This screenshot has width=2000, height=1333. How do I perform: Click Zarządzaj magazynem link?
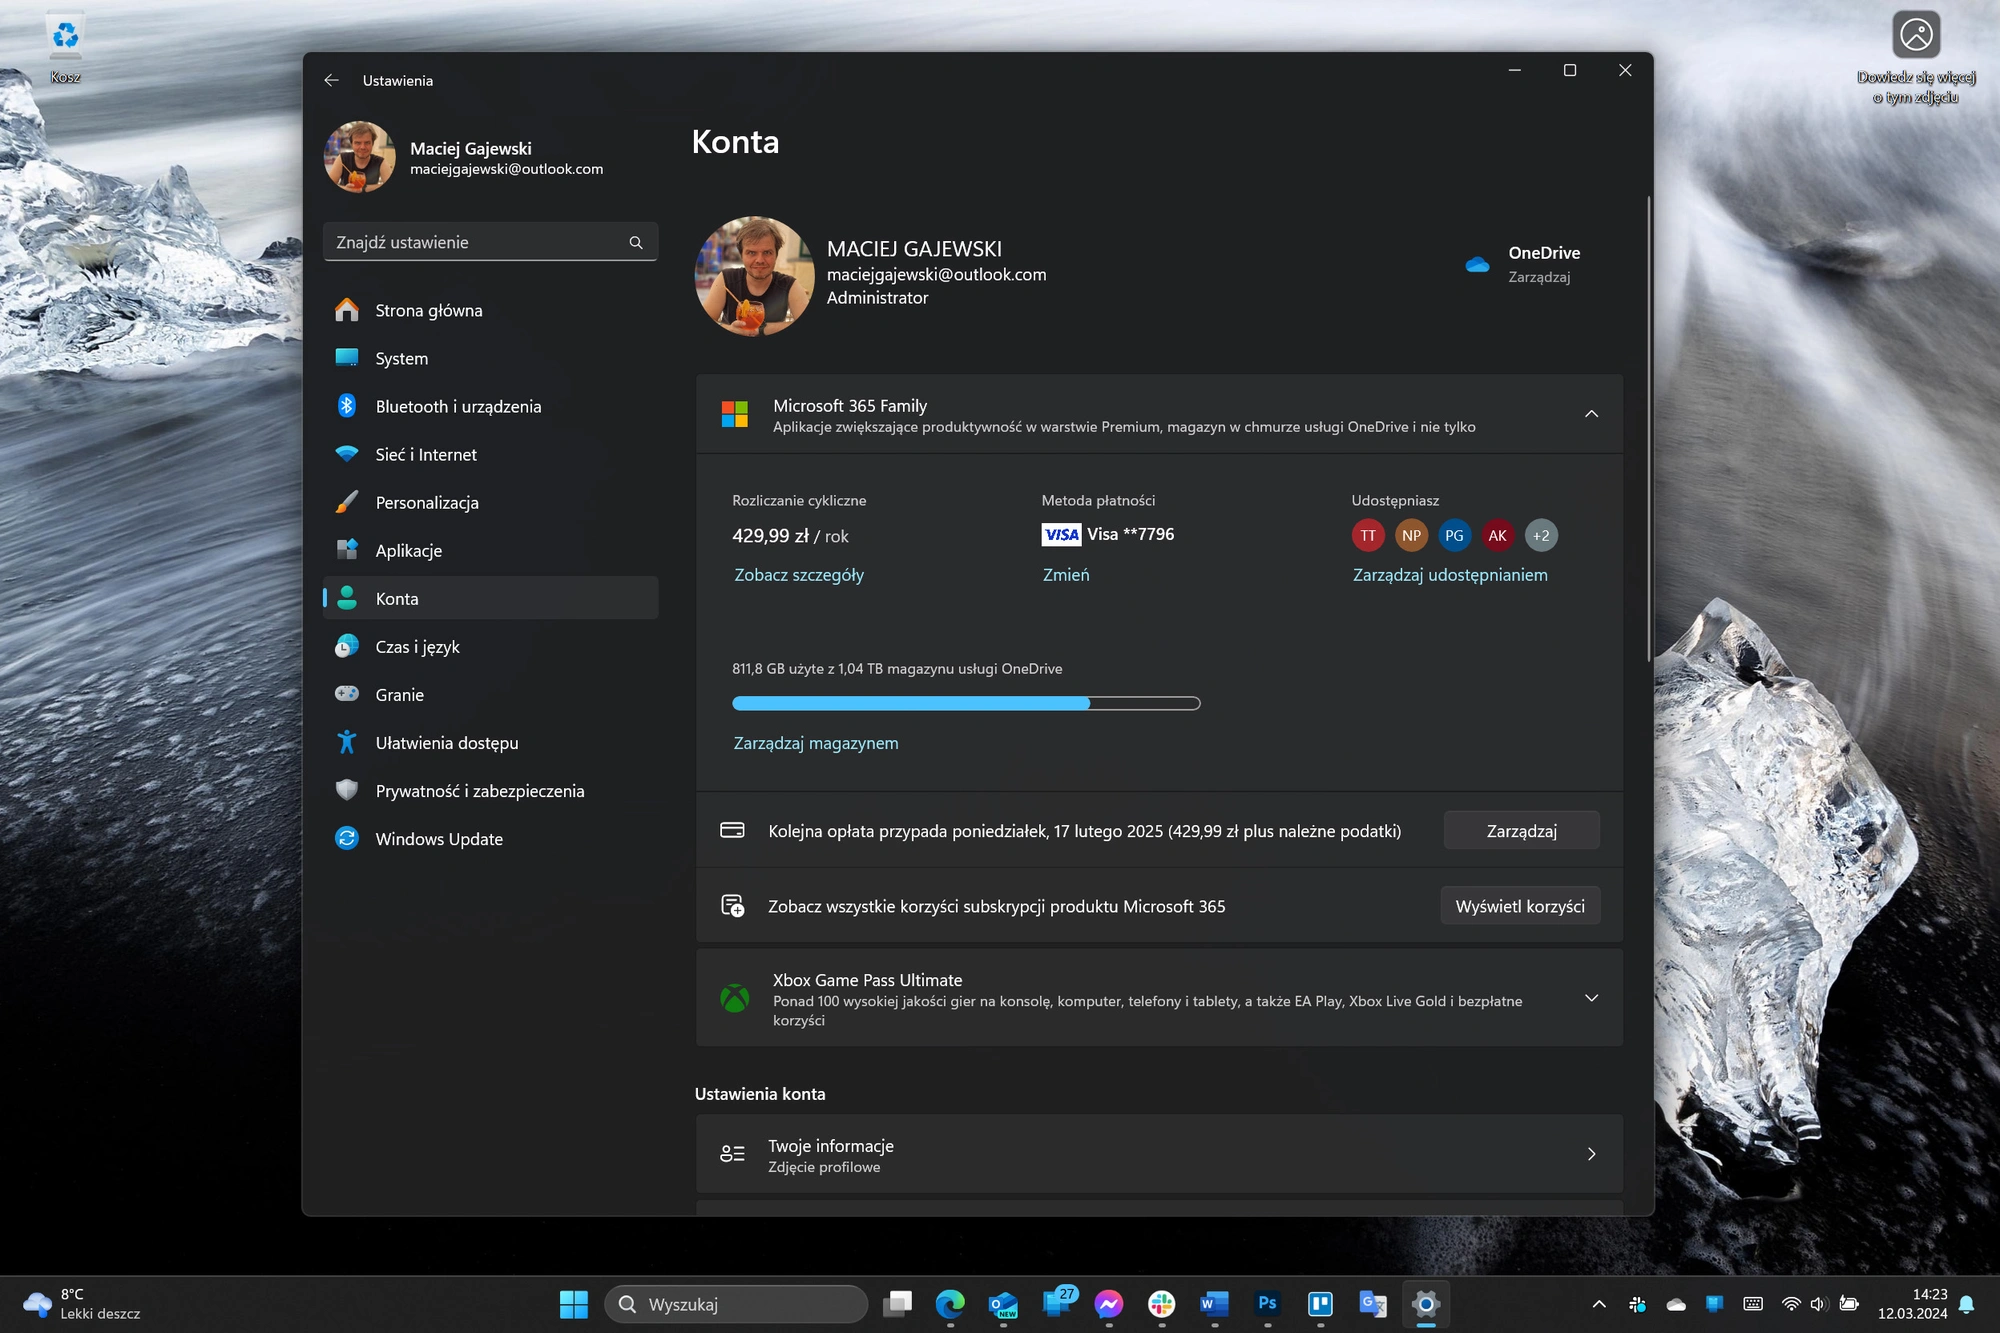pos(816,743)
